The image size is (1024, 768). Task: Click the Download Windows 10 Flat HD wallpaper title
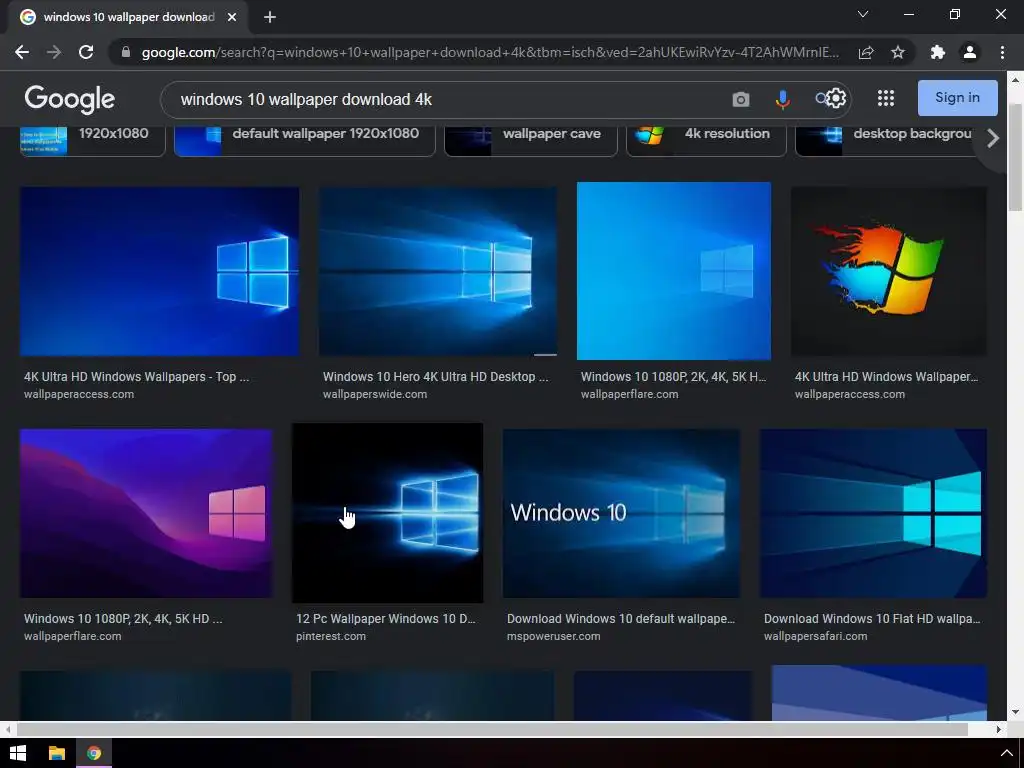pyautogui.click(x=872, y=618)
